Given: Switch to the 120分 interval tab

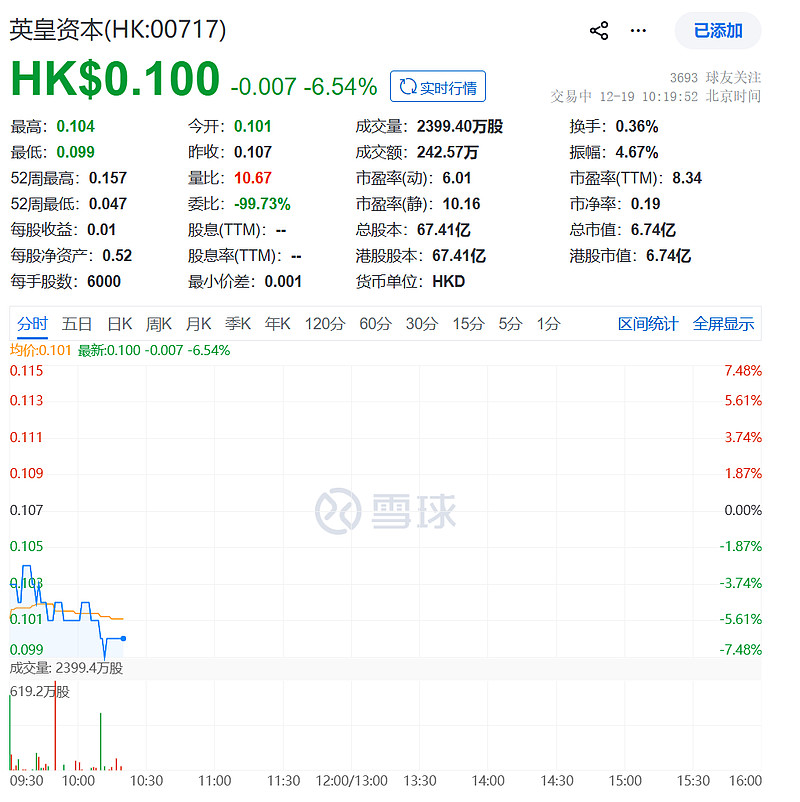Looking at the screenshot, I should pos(325,324).
